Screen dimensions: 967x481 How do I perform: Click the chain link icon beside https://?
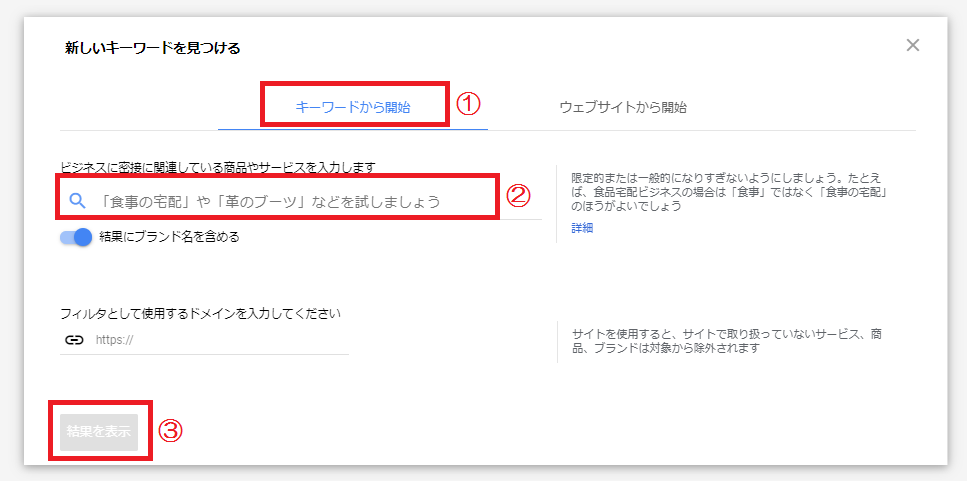tap(74, 340)
